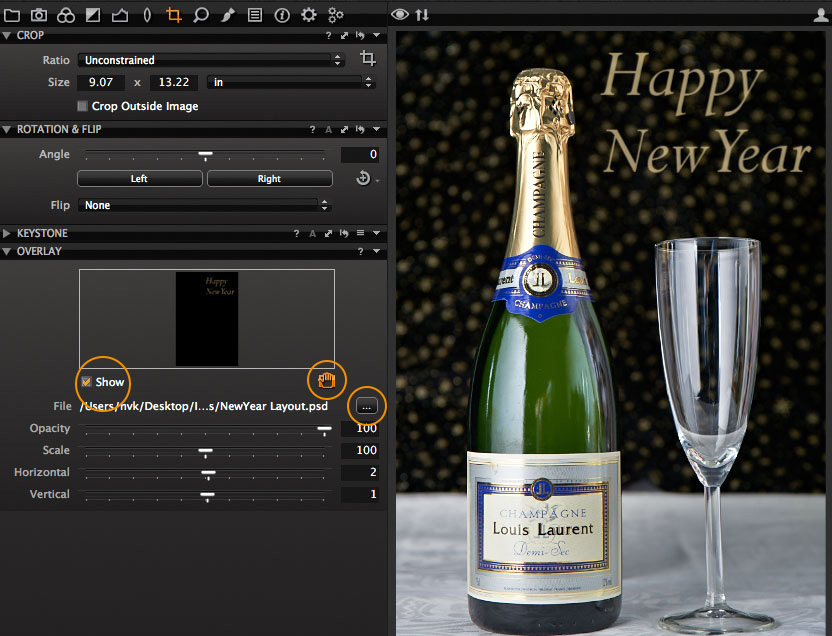Open the Crop panel action menu arrow
Image resolution: width=832 pixels, height=636 pixels.
377,36
